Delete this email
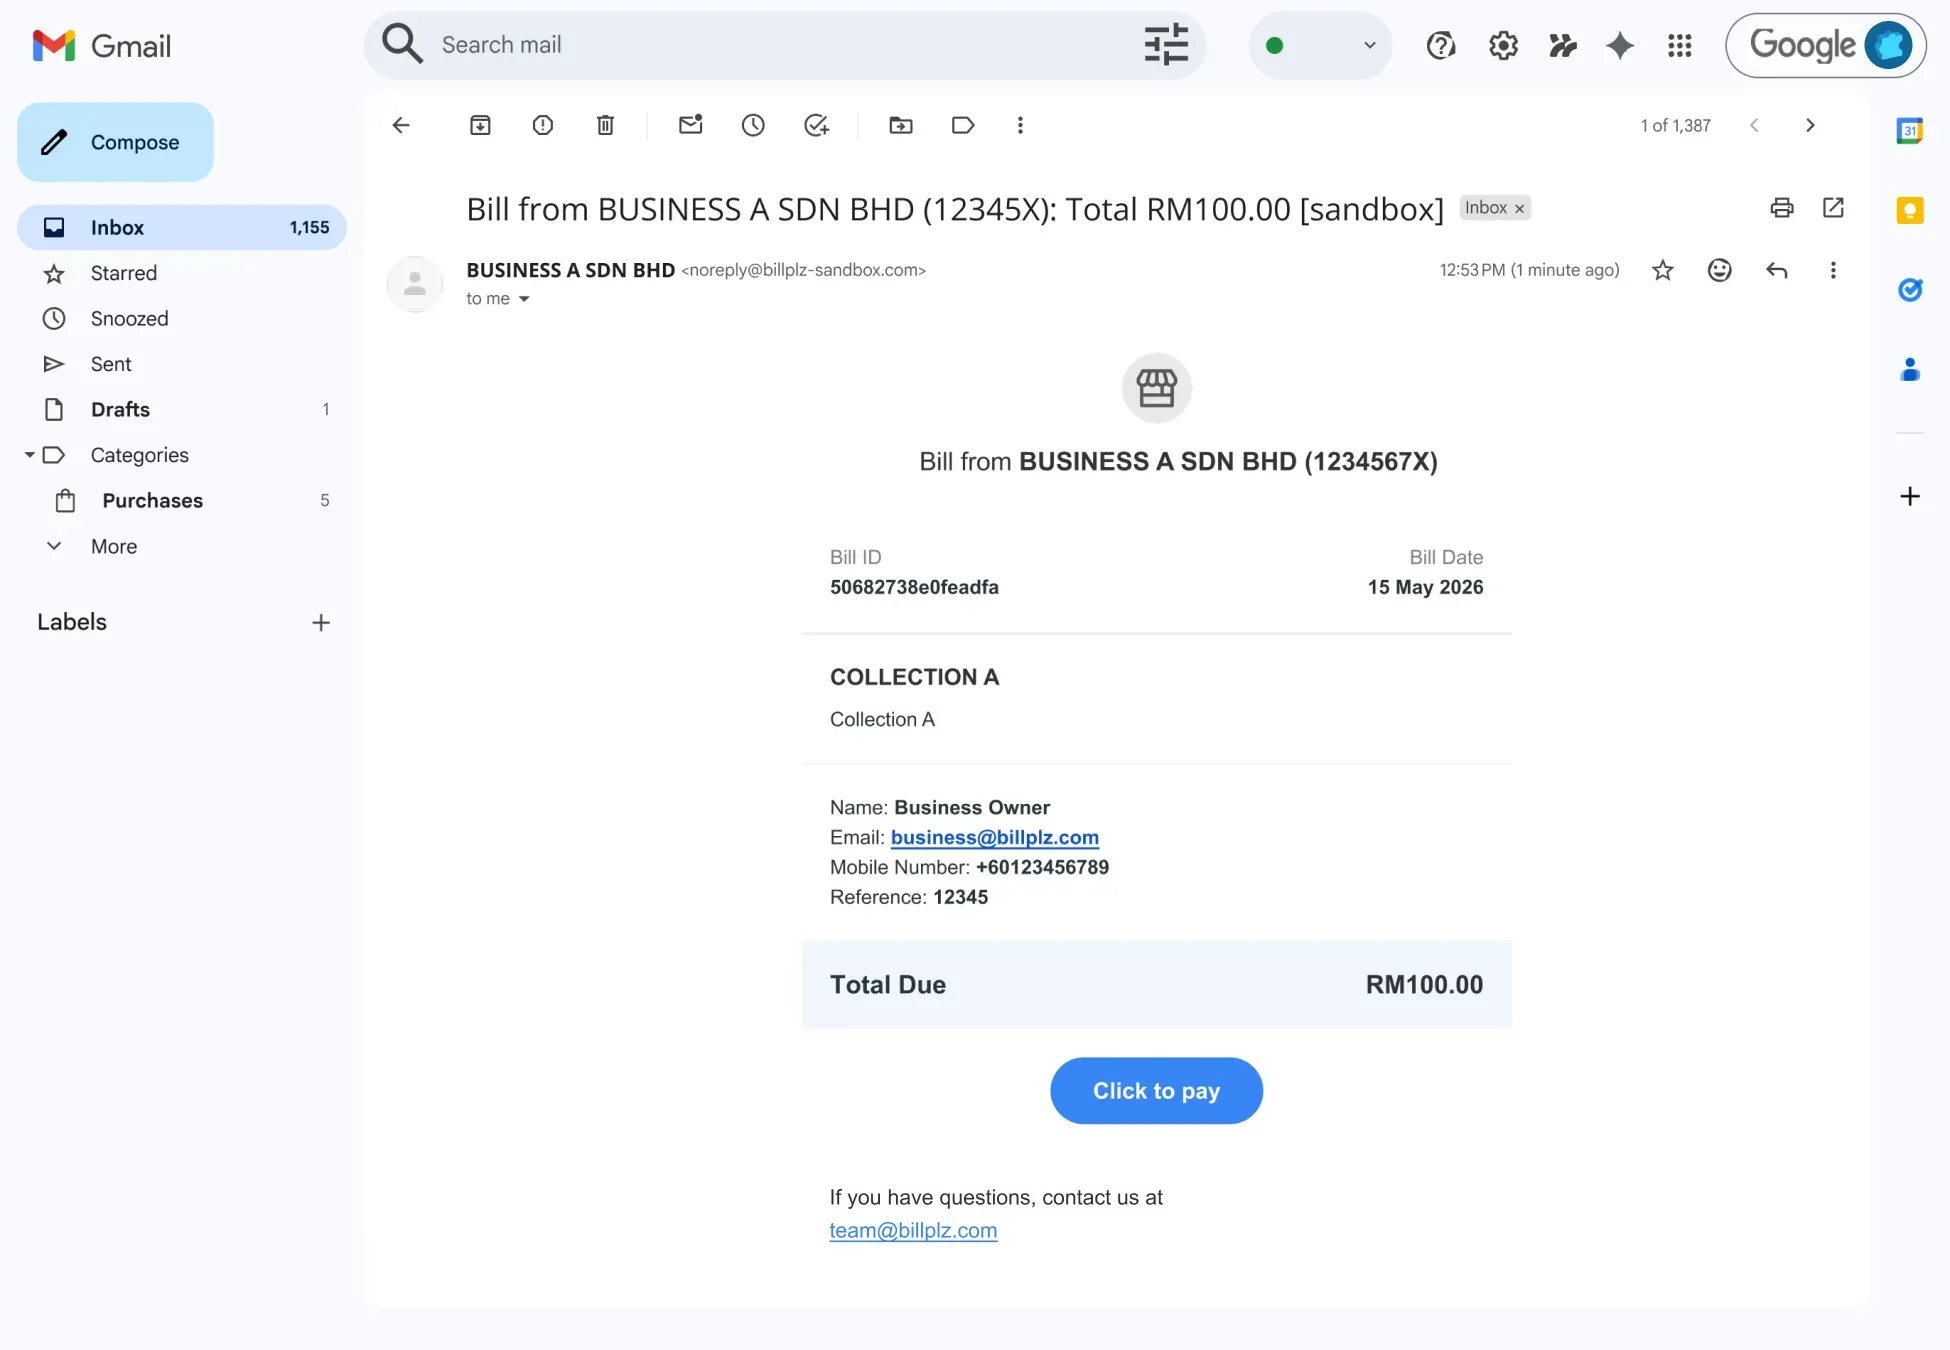The height and width of the screenshot is (1350, 1950). point(605,125)
